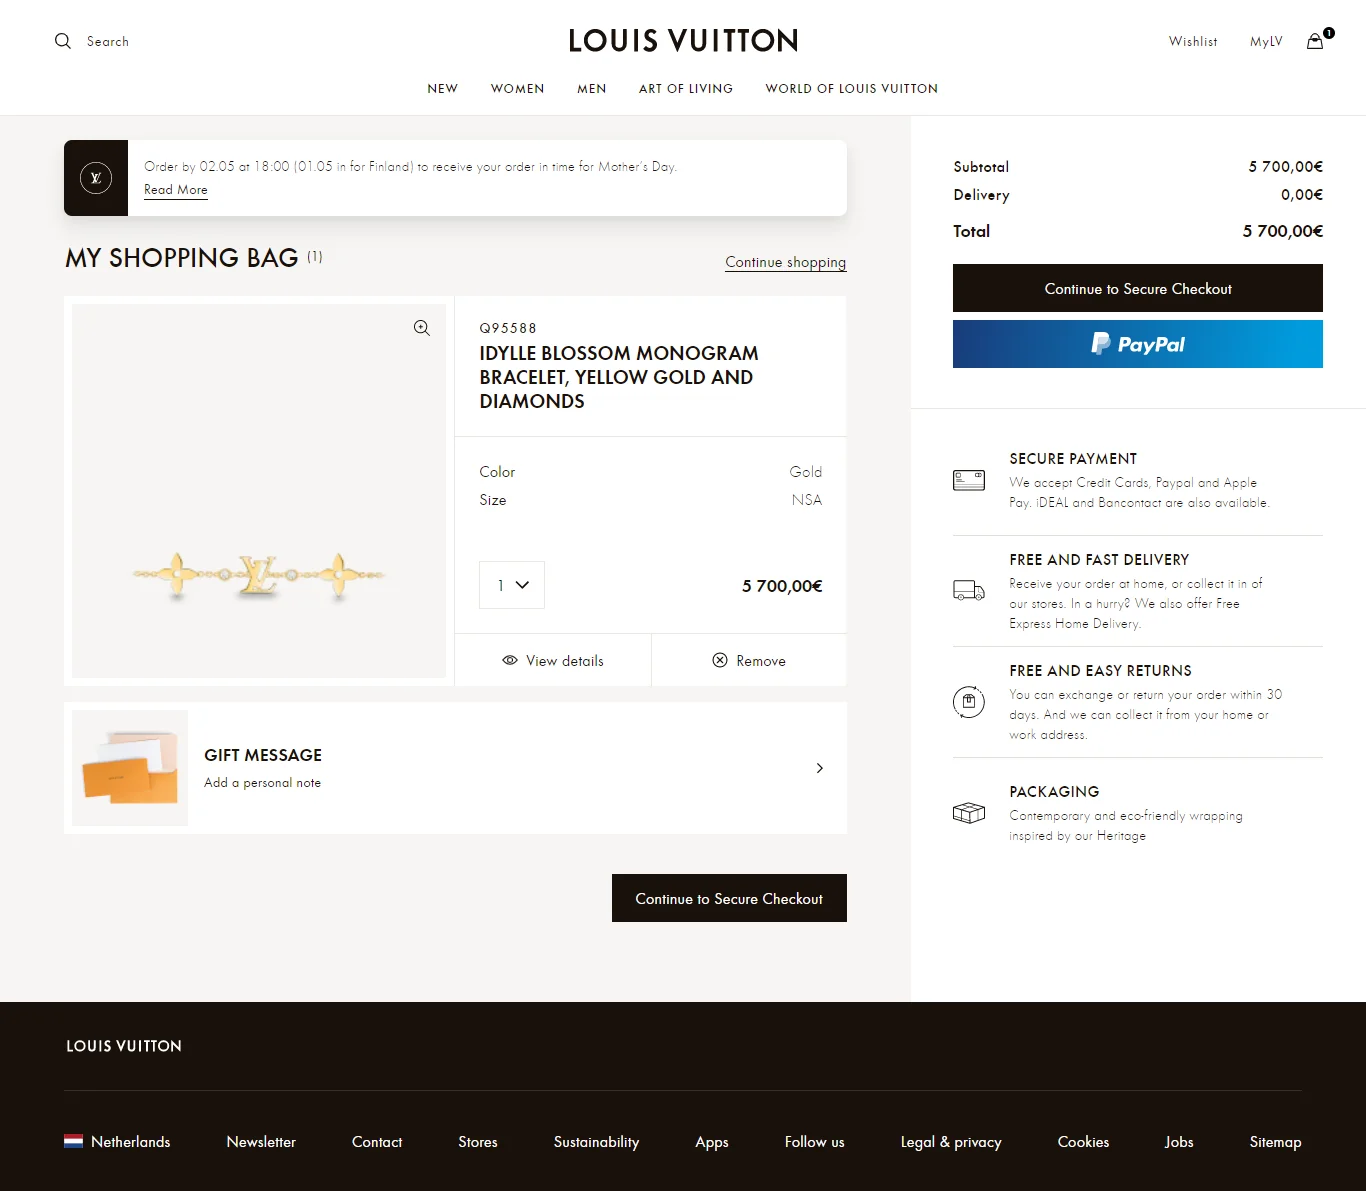Open the ART OF LIVING menu

[x=686, y=89]
